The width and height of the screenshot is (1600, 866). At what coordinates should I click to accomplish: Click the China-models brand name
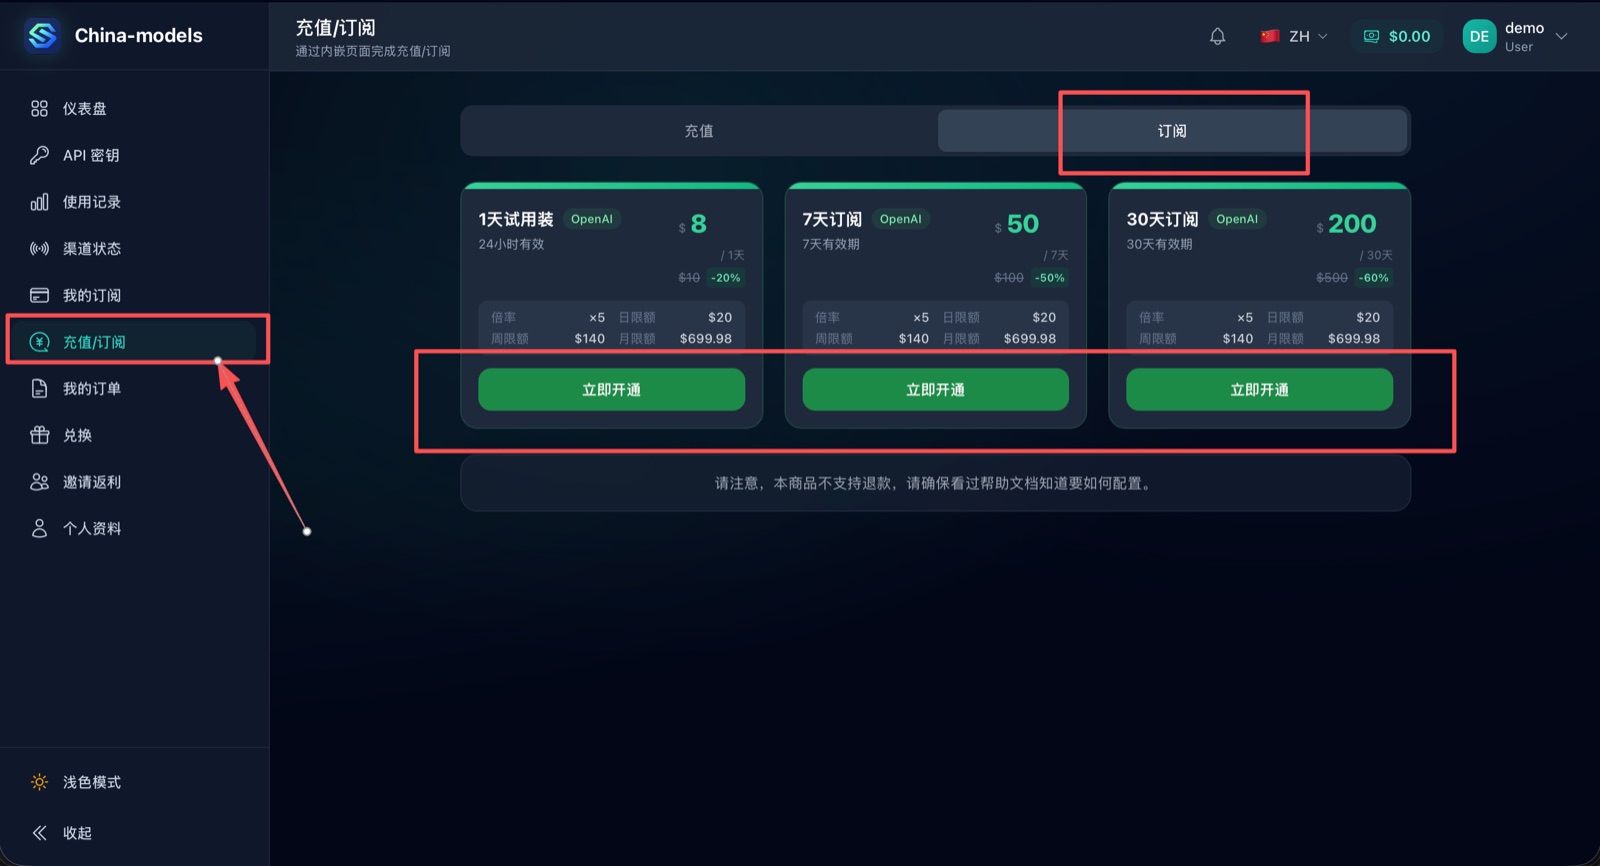click(x=139, y=35)
